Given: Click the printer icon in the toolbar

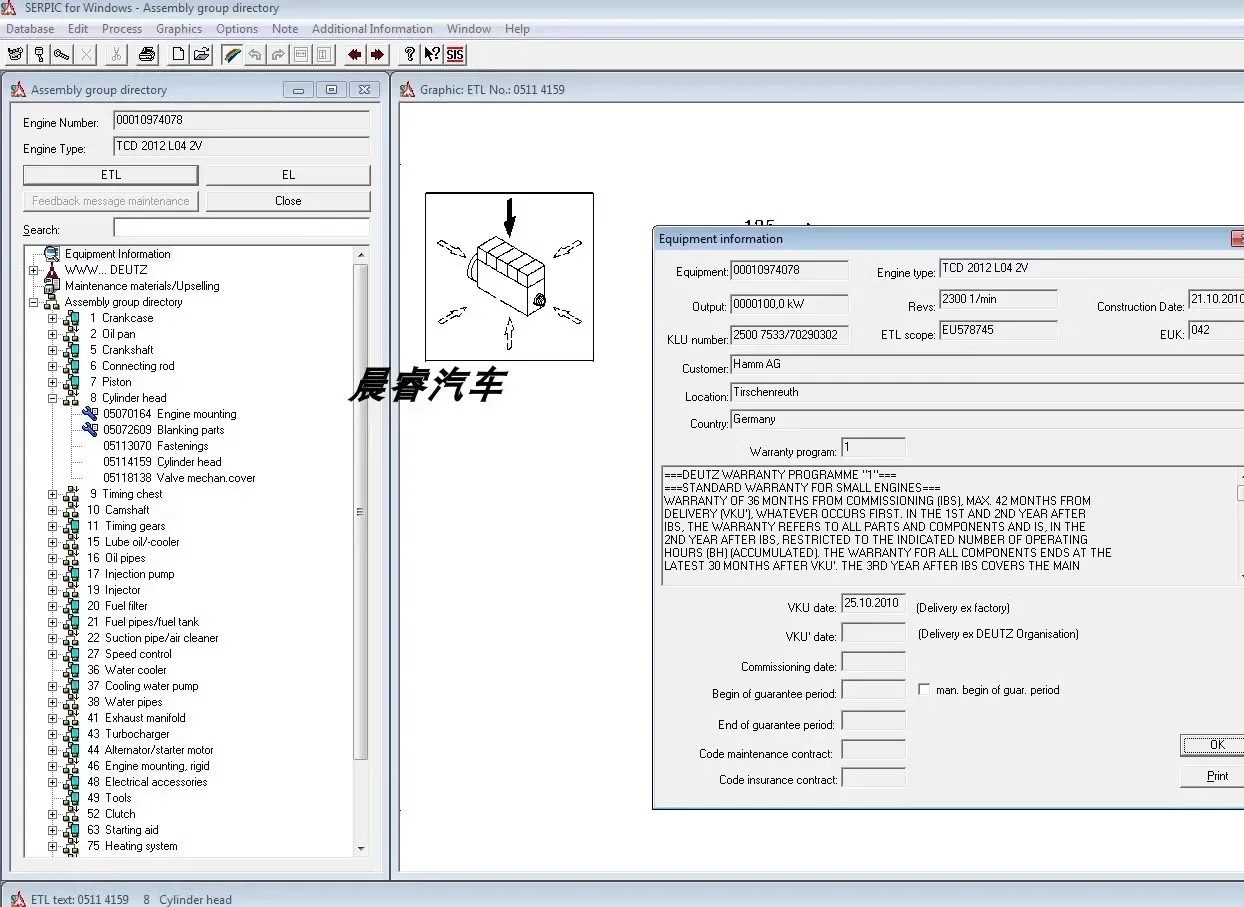Looking at the screenshot, I should click(x=147, y=54).
